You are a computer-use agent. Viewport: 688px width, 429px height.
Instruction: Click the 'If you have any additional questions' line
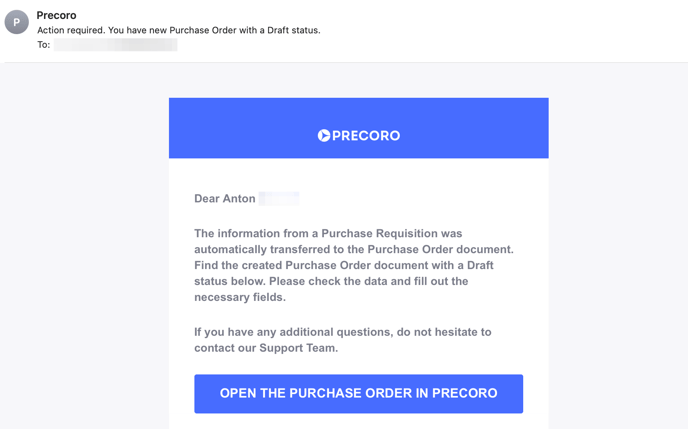click(343, 332)
